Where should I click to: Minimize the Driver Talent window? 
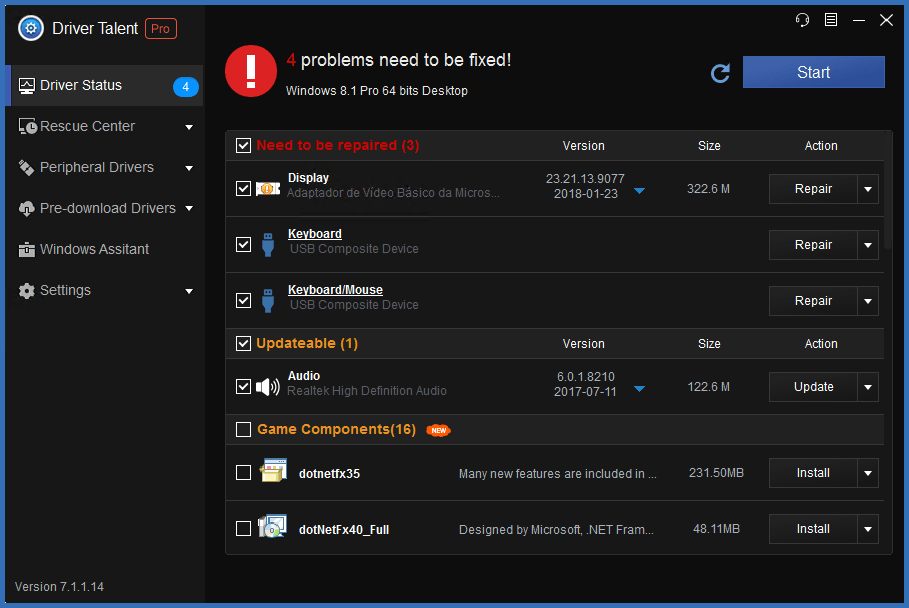pos(859,20)
